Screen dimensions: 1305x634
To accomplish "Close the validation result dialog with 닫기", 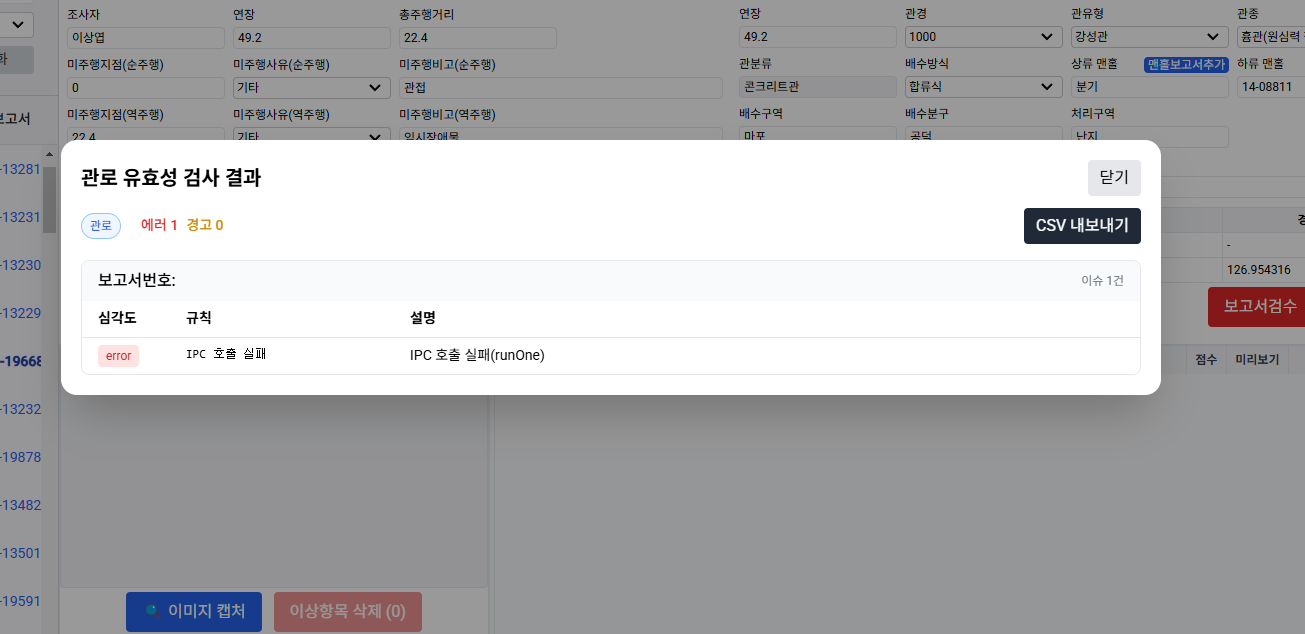I will pos(1114,178).
